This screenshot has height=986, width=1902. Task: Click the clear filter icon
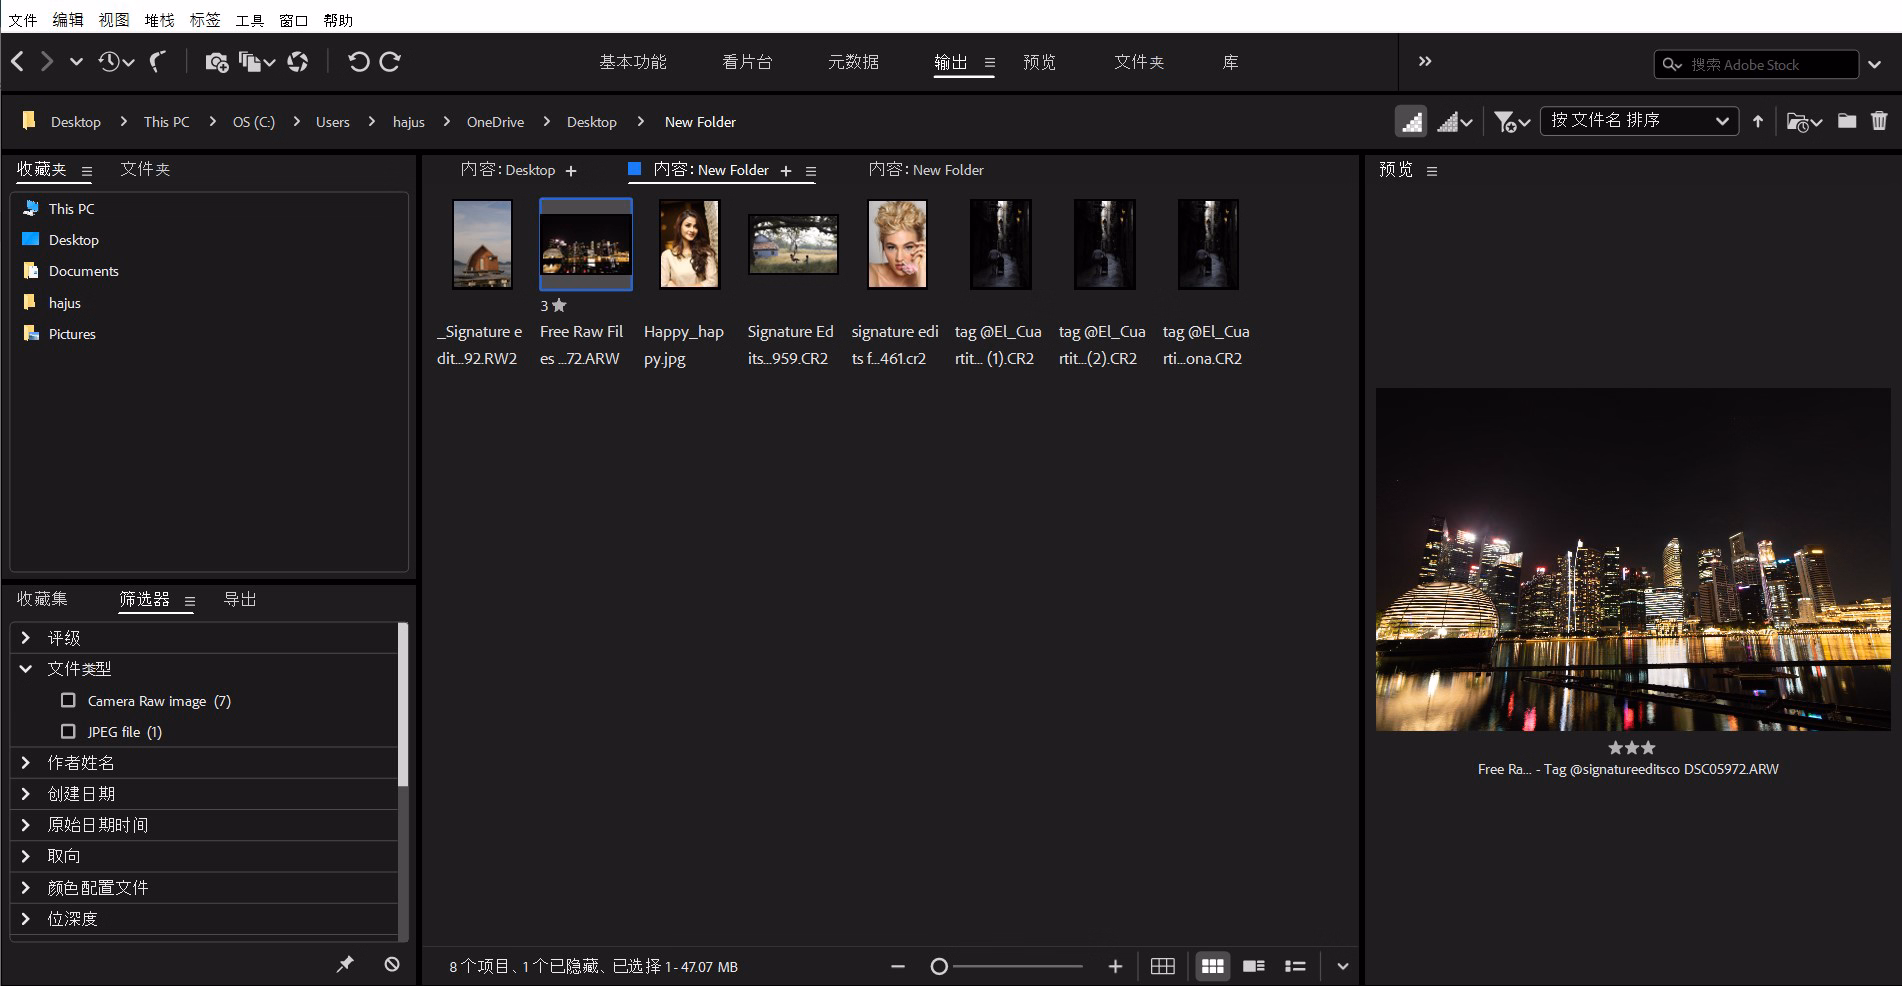392,964
